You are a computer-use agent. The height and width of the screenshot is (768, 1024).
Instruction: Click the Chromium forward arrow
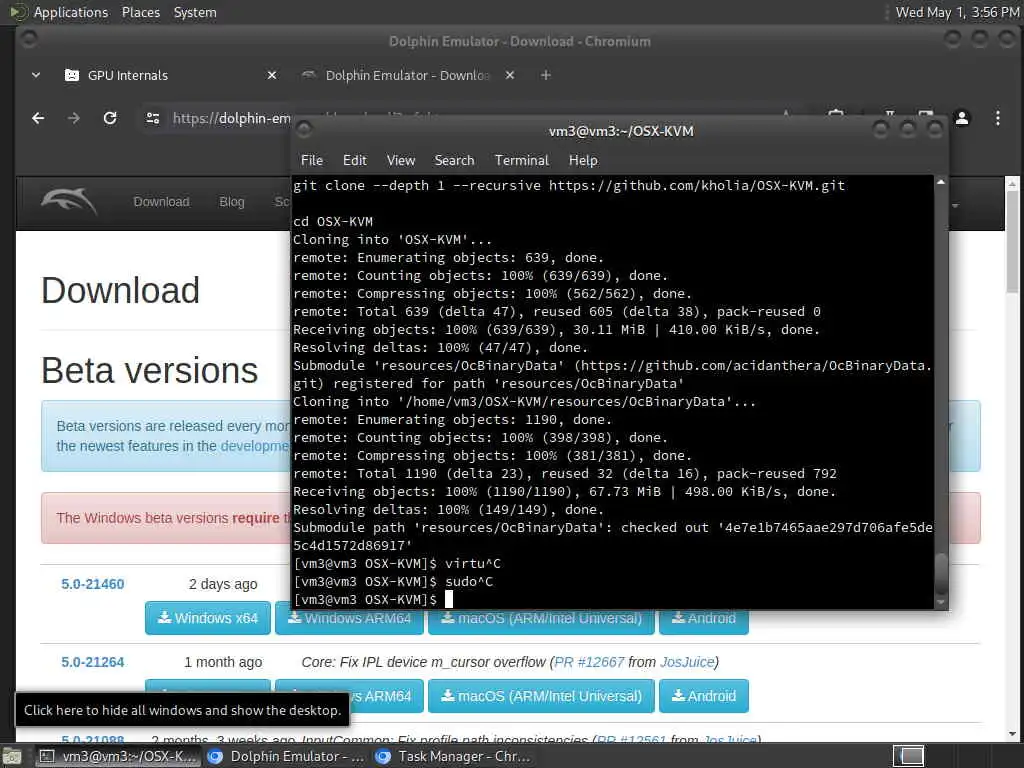74,118
